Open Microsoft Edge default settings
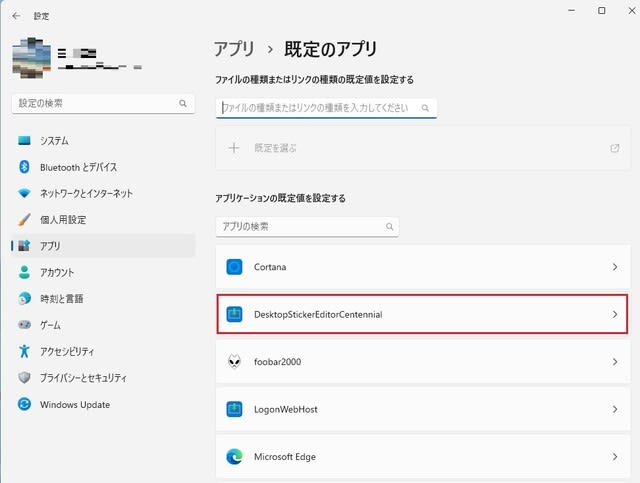The width and height of the screenshot is (640, 483). [423, 456]
